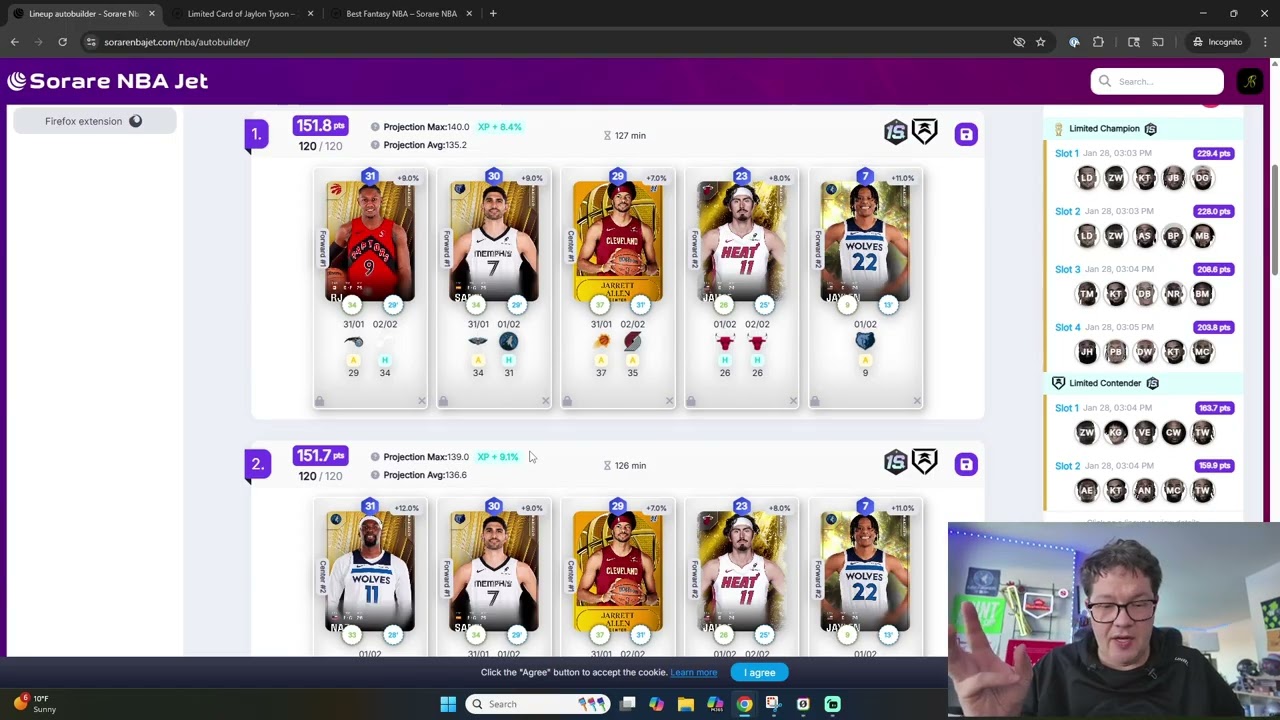Click the Sorare NBA Jet logo
1280x720 pixels.
[x=107, y=81]
